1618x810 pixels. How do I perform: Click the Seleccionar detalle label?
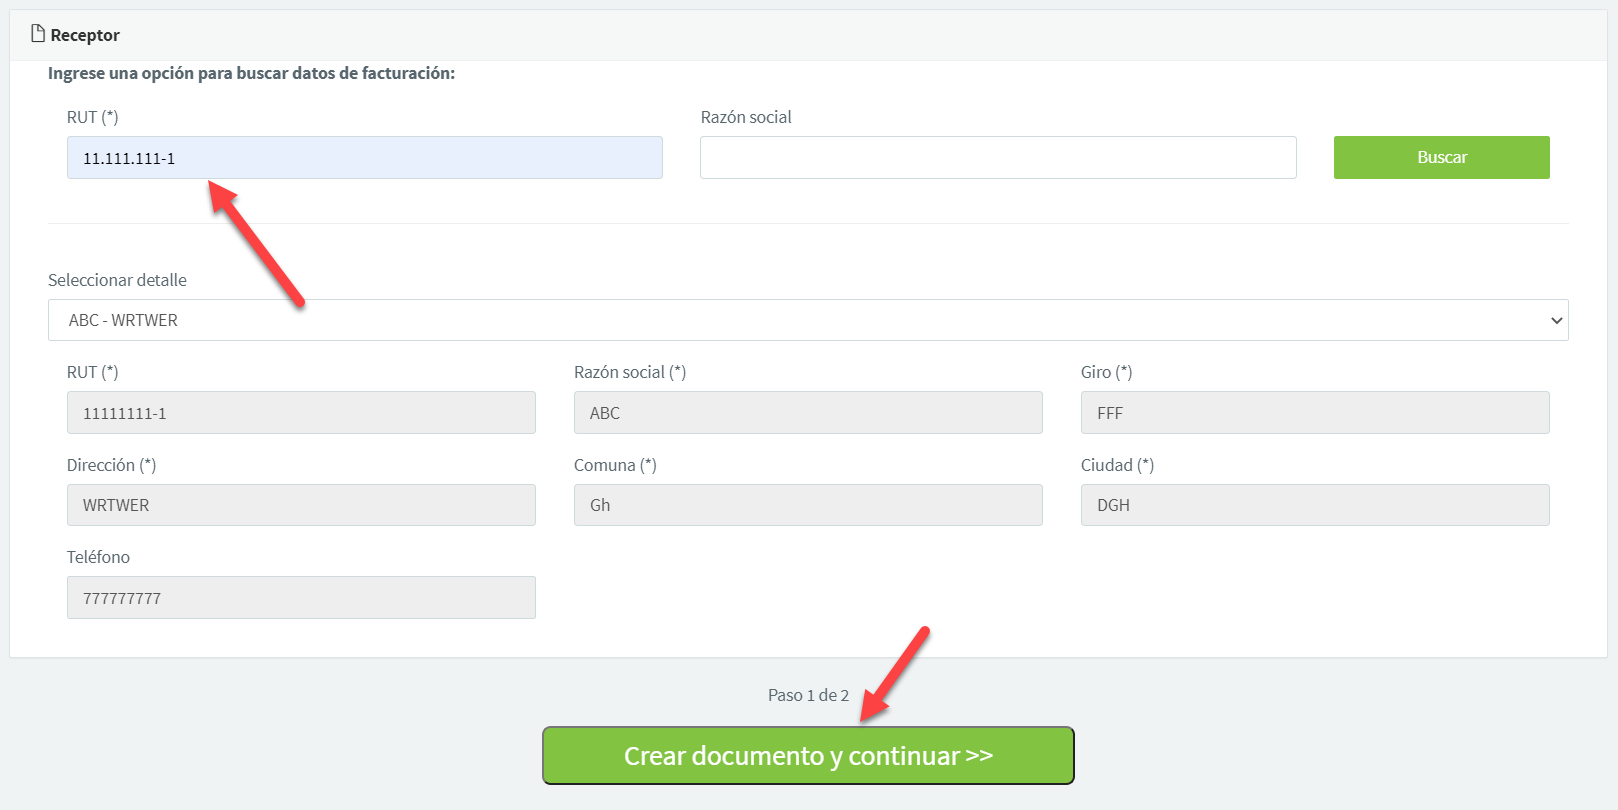pyautogui.click(x=117, y=280)
